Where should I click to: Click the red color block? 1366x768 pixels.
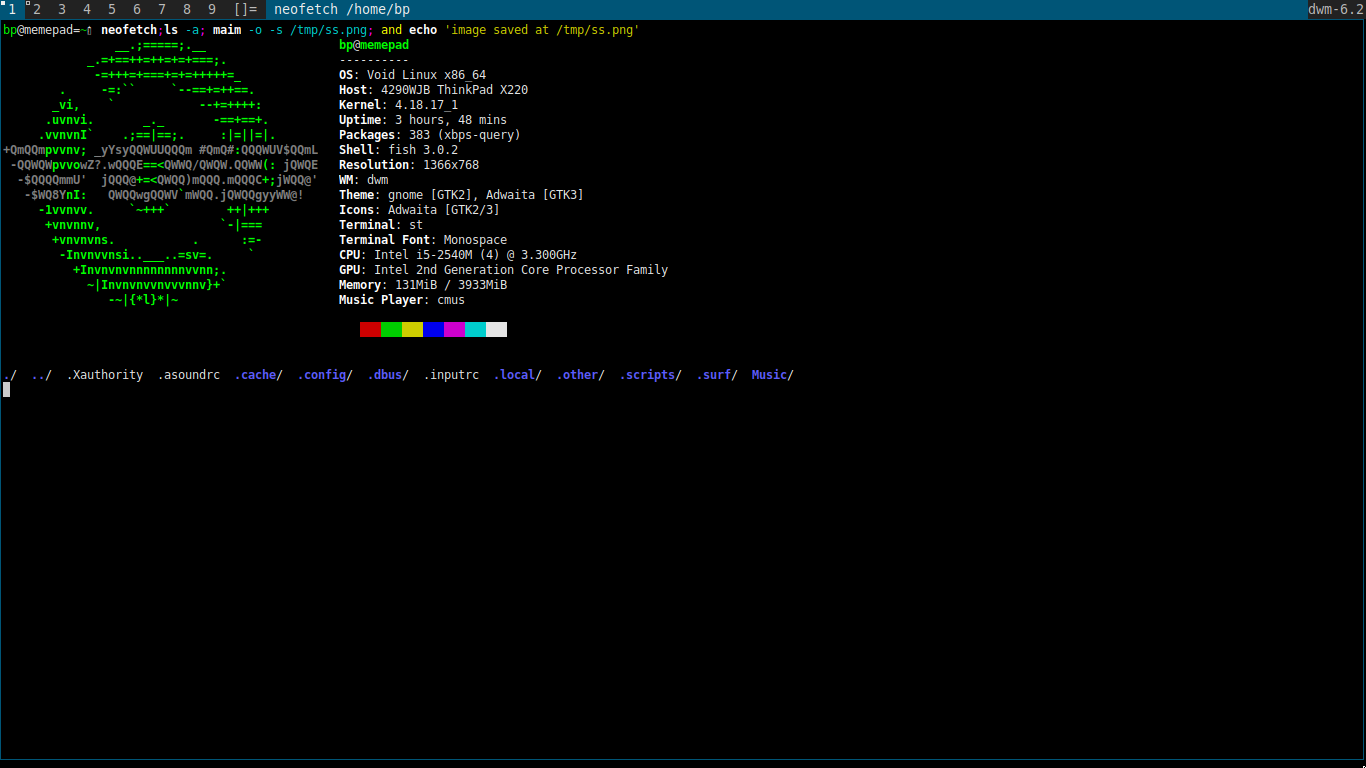pos(370,329)
